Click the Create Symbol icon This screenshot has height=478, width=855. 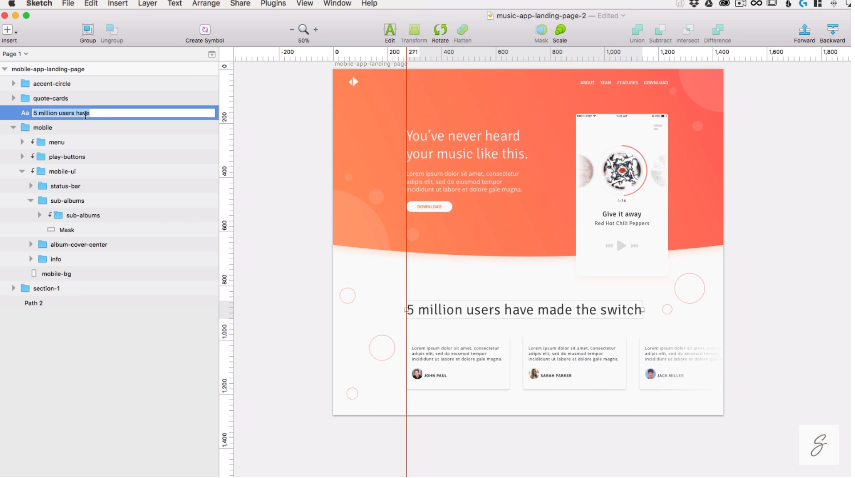tap(205, 29)
